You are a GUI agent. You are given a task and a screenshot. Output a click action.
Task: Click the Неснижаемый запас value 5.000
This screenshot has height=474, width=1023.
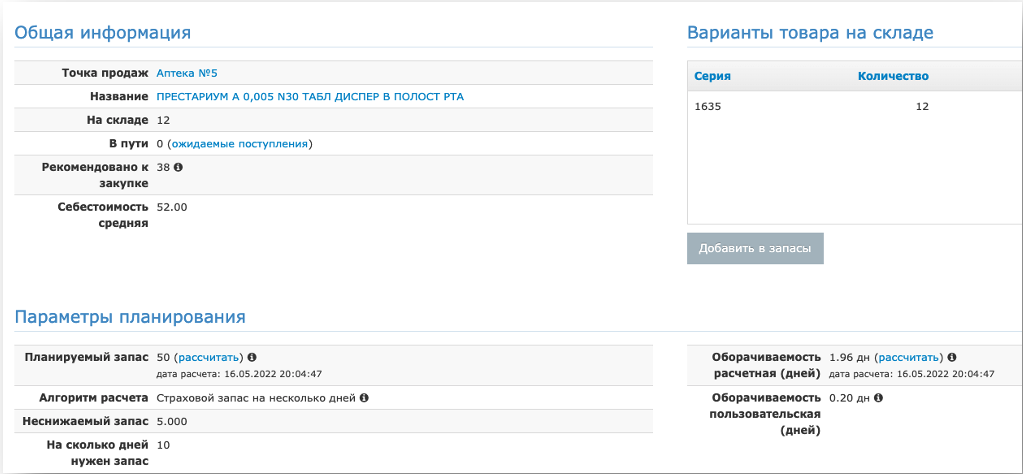click(172, 422)
